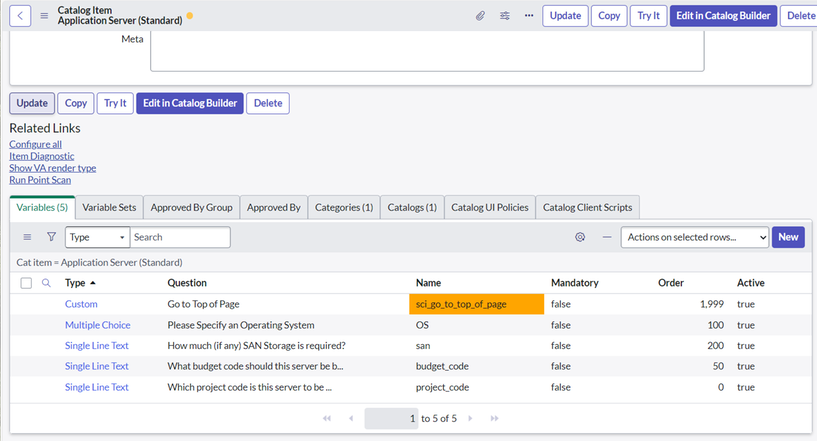The height and width of the screenshot is (441, 817).
Task: Show column search using the magnifier icon
Action: [46, 283]
